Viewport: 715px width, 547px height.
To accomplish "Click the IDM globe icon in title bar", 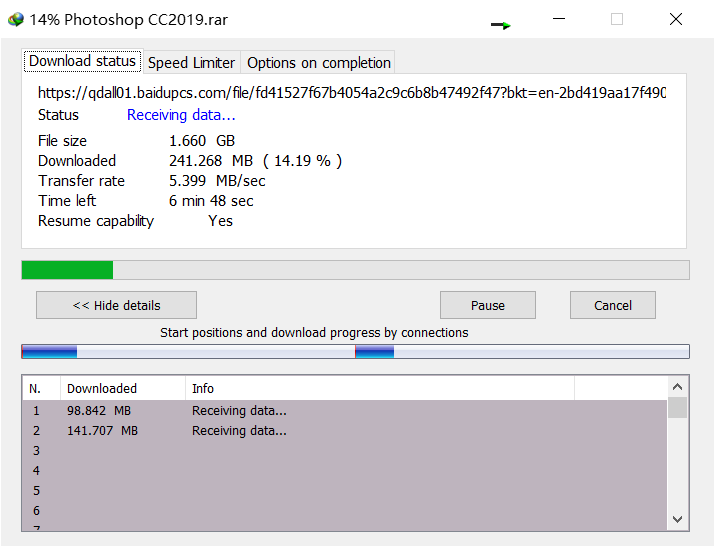I will click(16, 19).
